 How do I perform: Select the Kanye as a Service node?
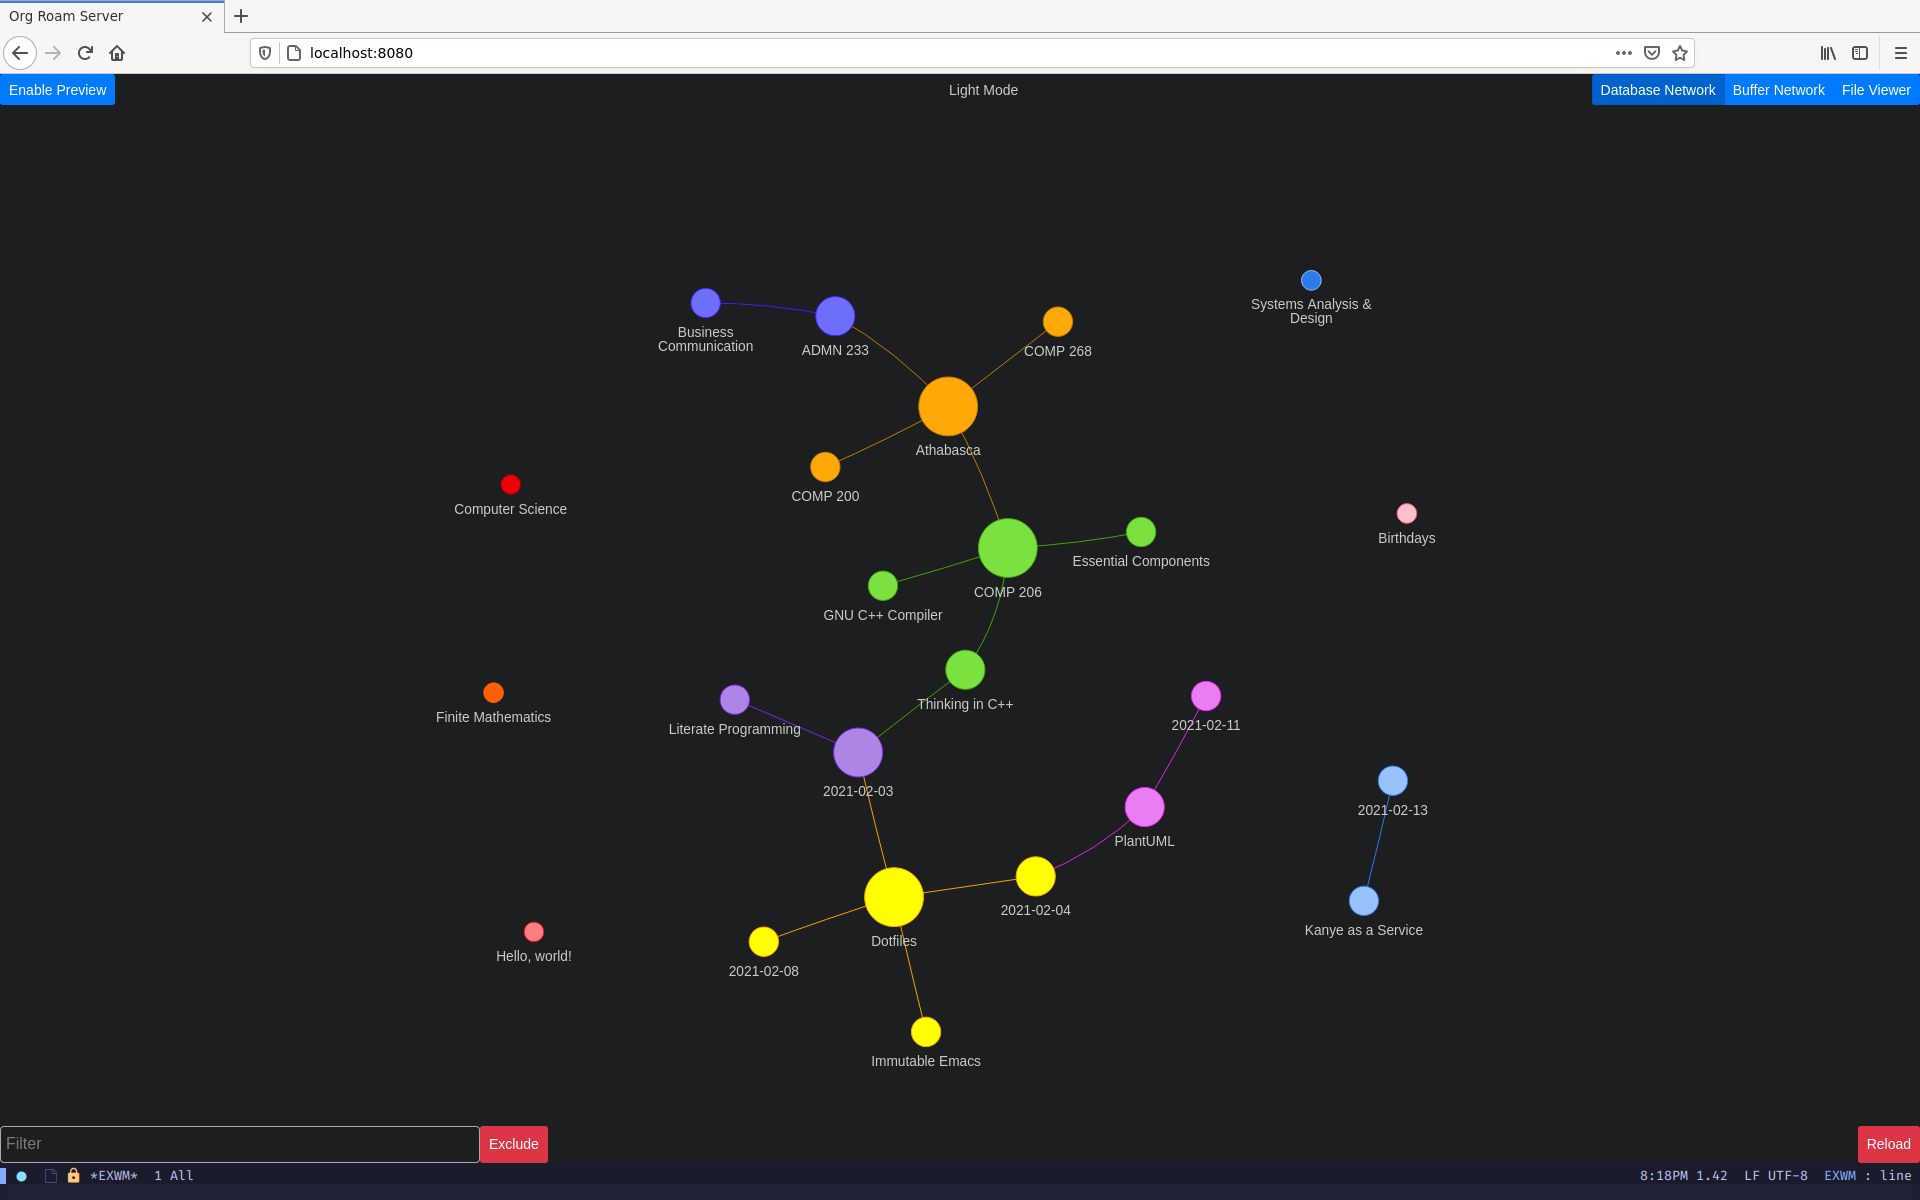[x=1362, y=901]
